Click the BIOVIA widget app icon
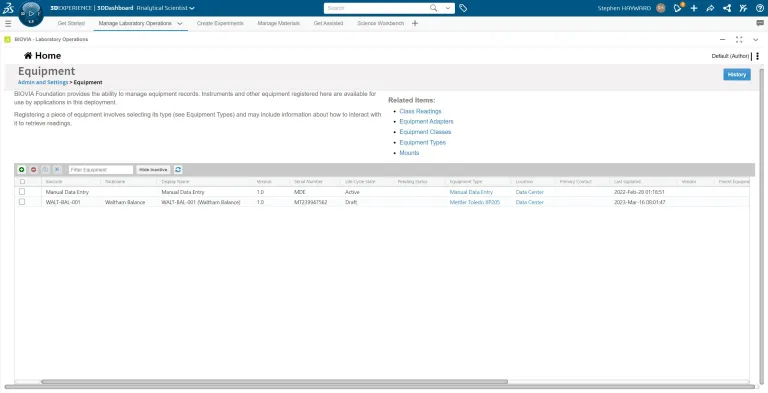The image size is (768, 393). (x=7, y=39)
